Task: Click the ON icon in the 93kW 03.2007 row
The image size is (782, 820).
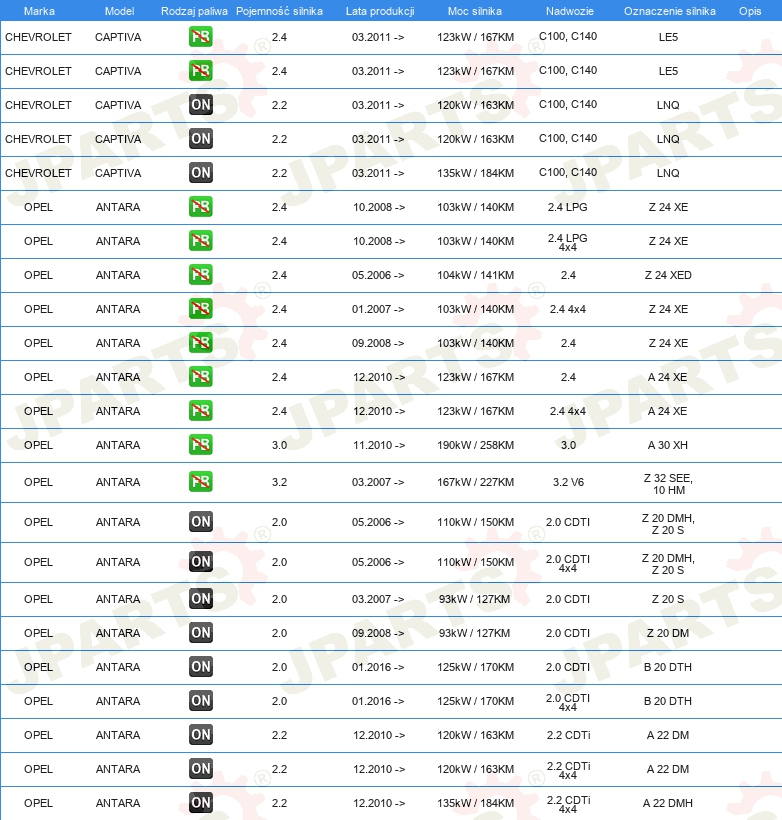Action: (201, 599)
